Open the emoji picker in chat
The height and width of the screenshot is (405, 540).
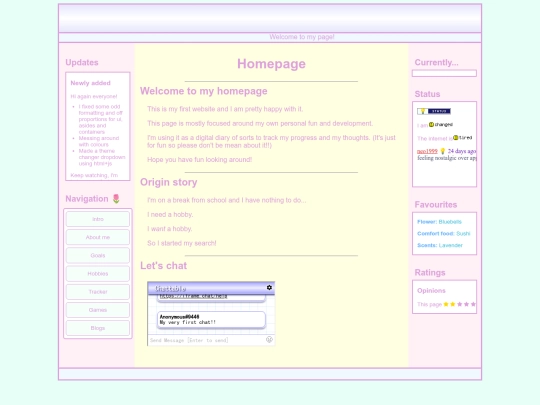[x=269, y=340]
